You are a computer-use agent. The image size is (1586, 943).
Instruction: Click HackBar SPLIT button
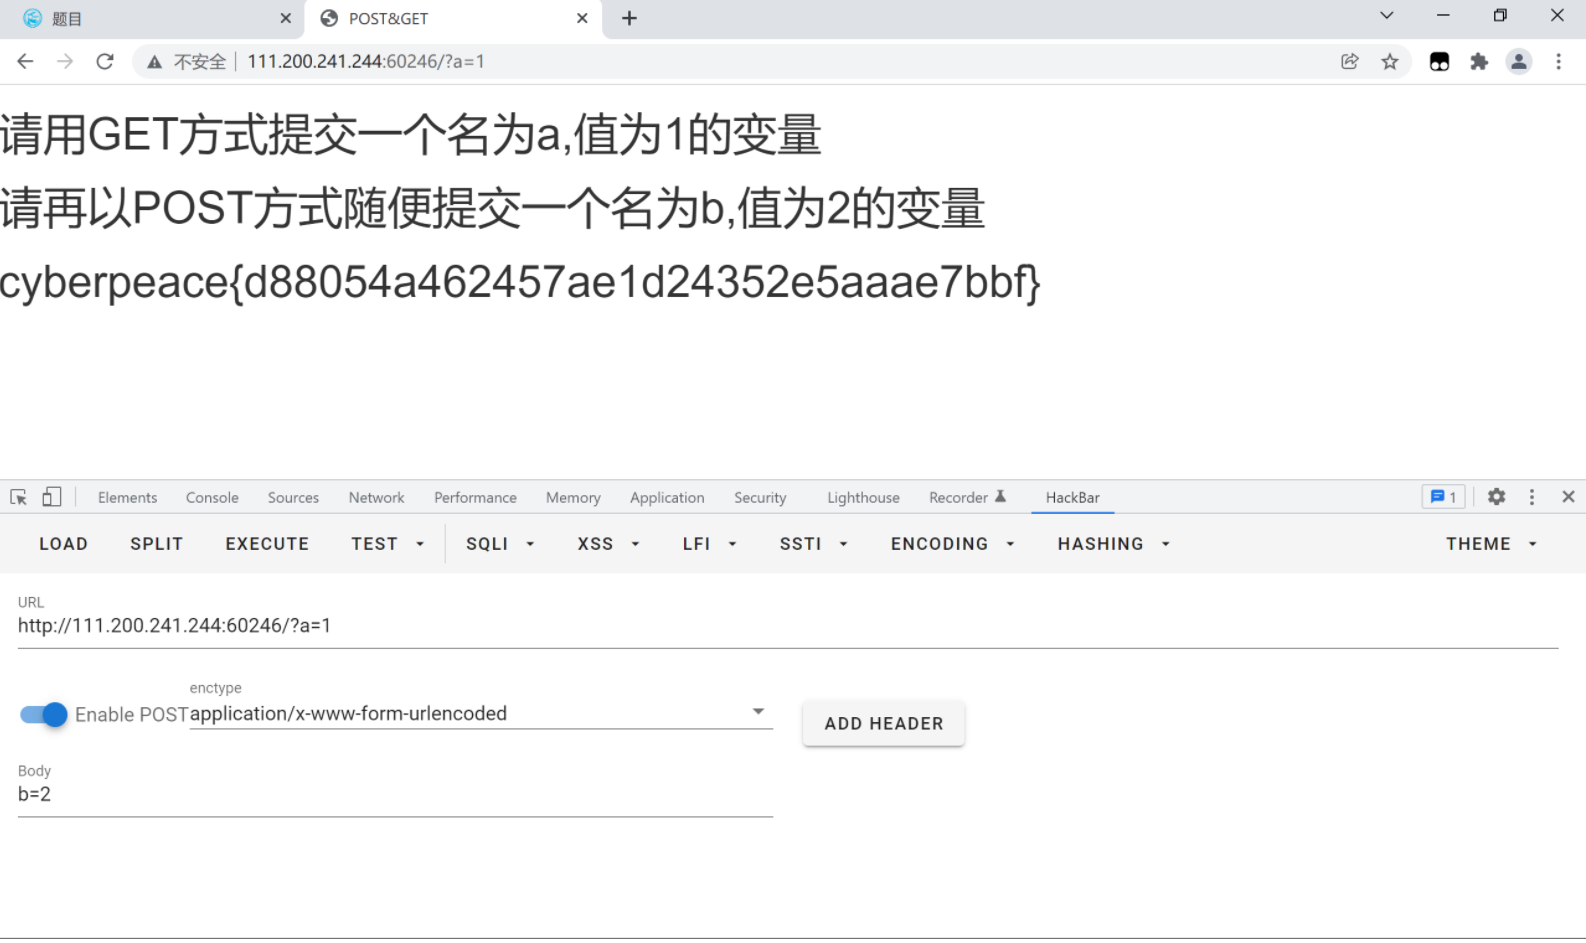(156, 544)
